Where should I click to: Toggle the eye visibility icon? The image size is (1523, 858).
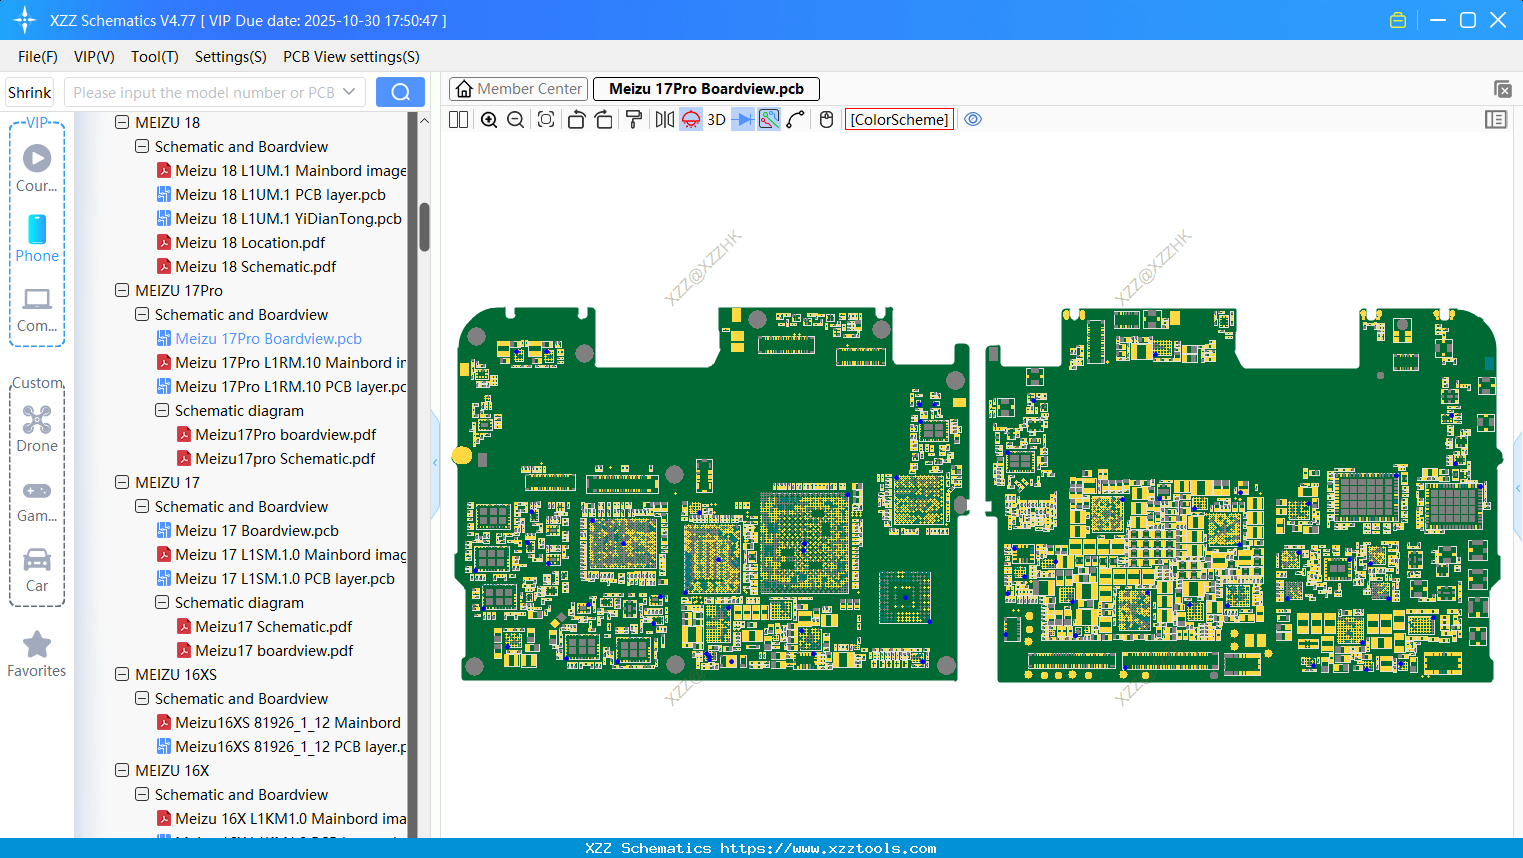(973, 120)
